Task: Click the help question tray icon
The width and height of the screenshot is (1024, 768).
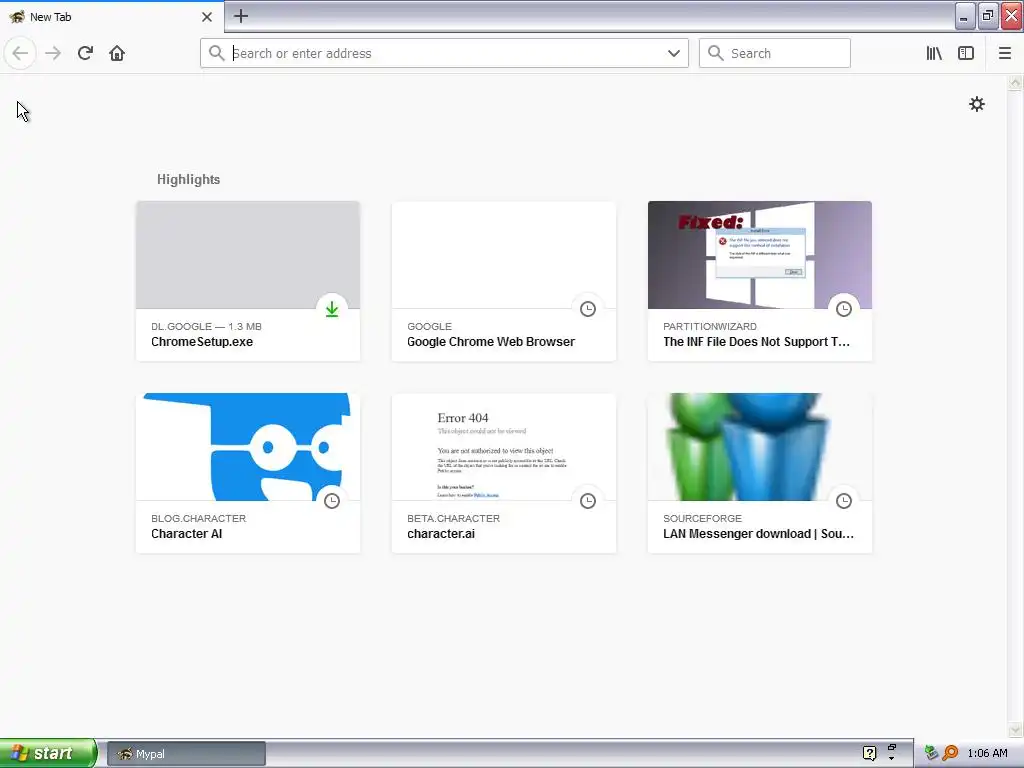Action: (869, 754)
